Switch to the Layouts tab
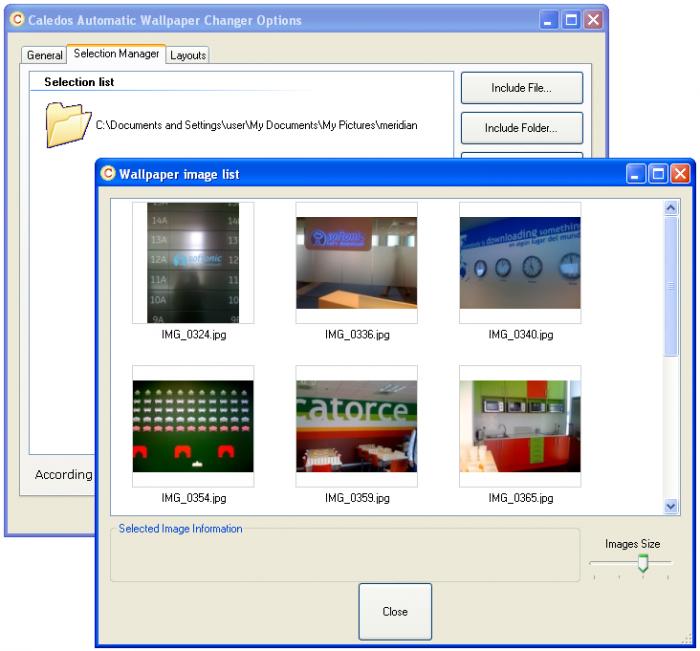700x651 pixels. click(188, 55)
